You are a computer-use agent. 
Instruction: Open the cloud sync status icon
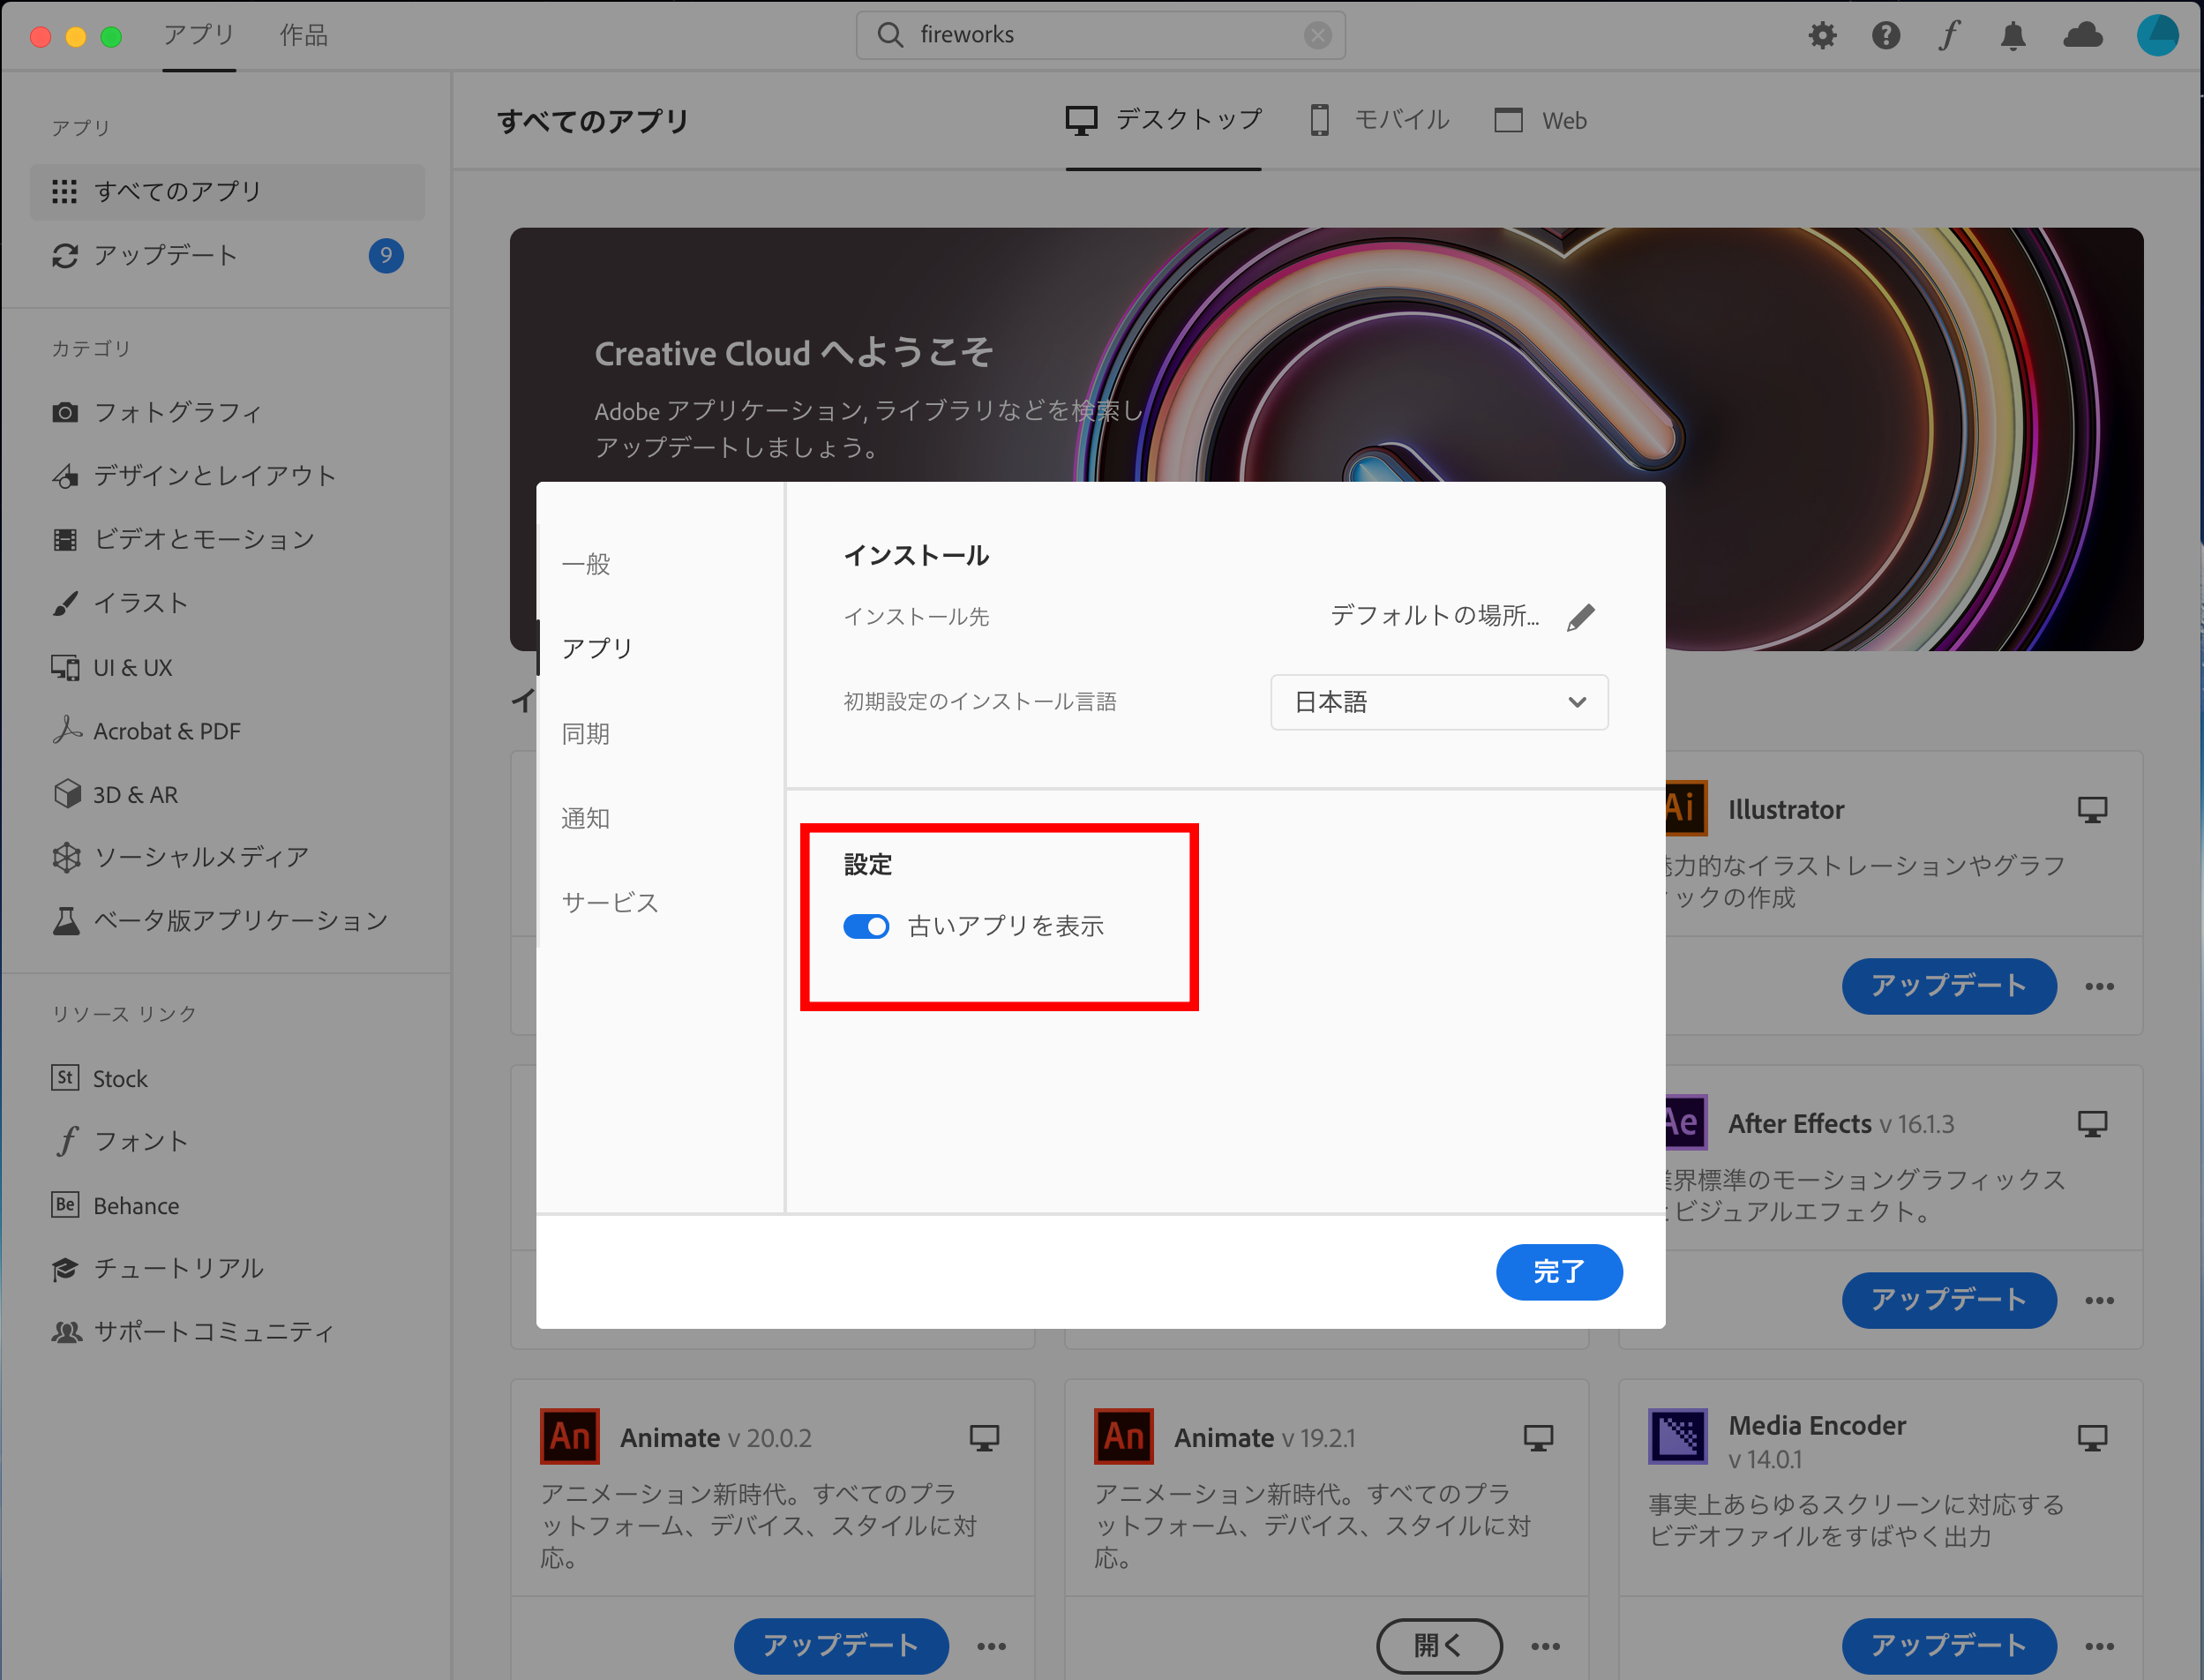click(x=2083, y=36)
